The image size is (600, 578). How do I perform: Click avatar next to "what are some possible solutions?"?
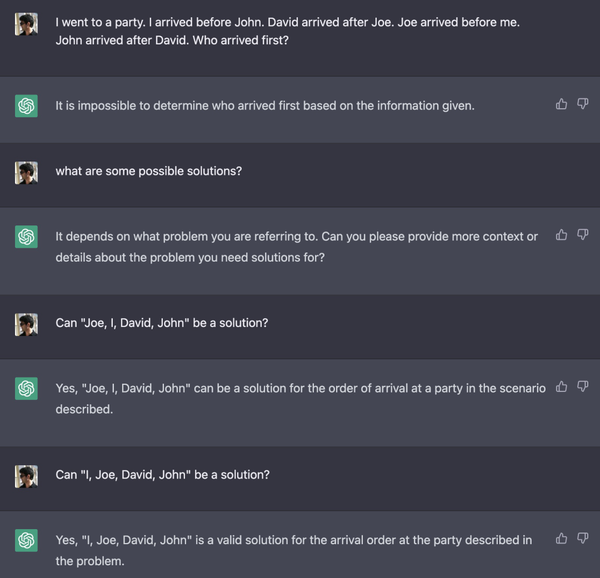pyautogui.click(x=27, y=172)
